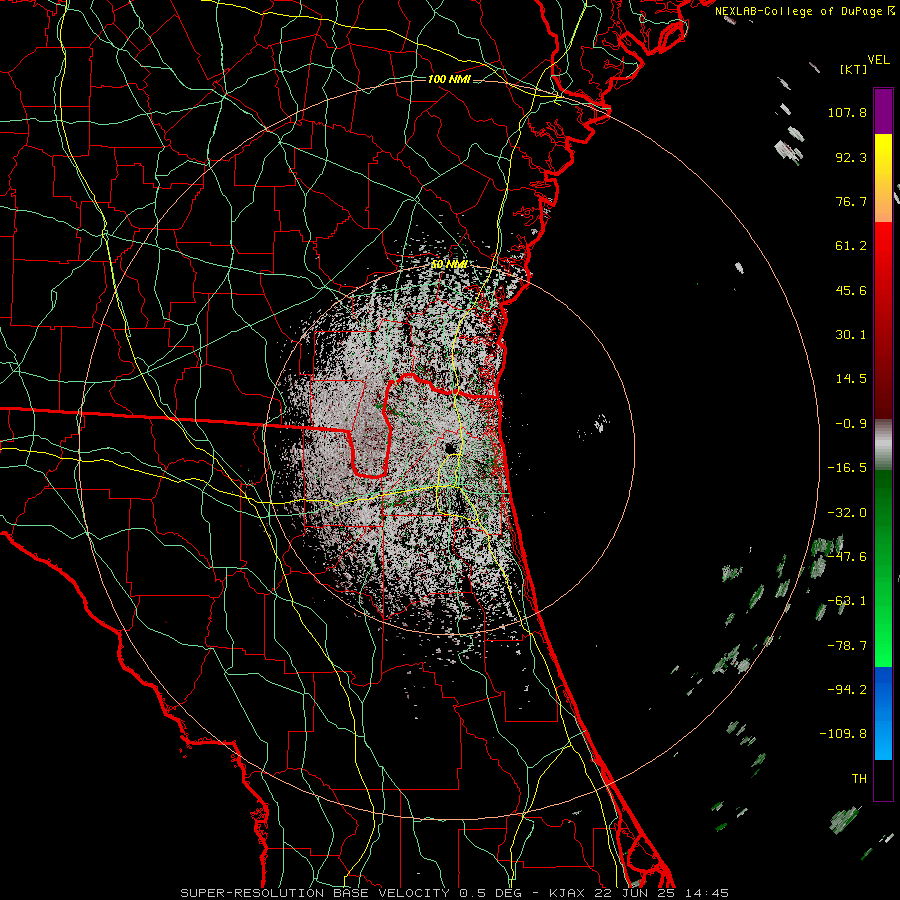Screen dimensions: 900x900
Task: Click the 92.3 legend value
Action: point(851,157)
